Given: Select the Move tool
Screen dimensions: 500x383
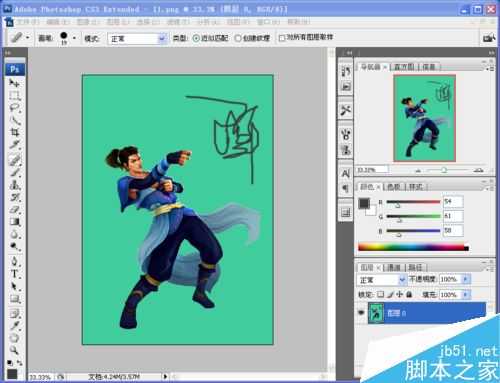Looking at the screenshot, I should click(14, 83).
